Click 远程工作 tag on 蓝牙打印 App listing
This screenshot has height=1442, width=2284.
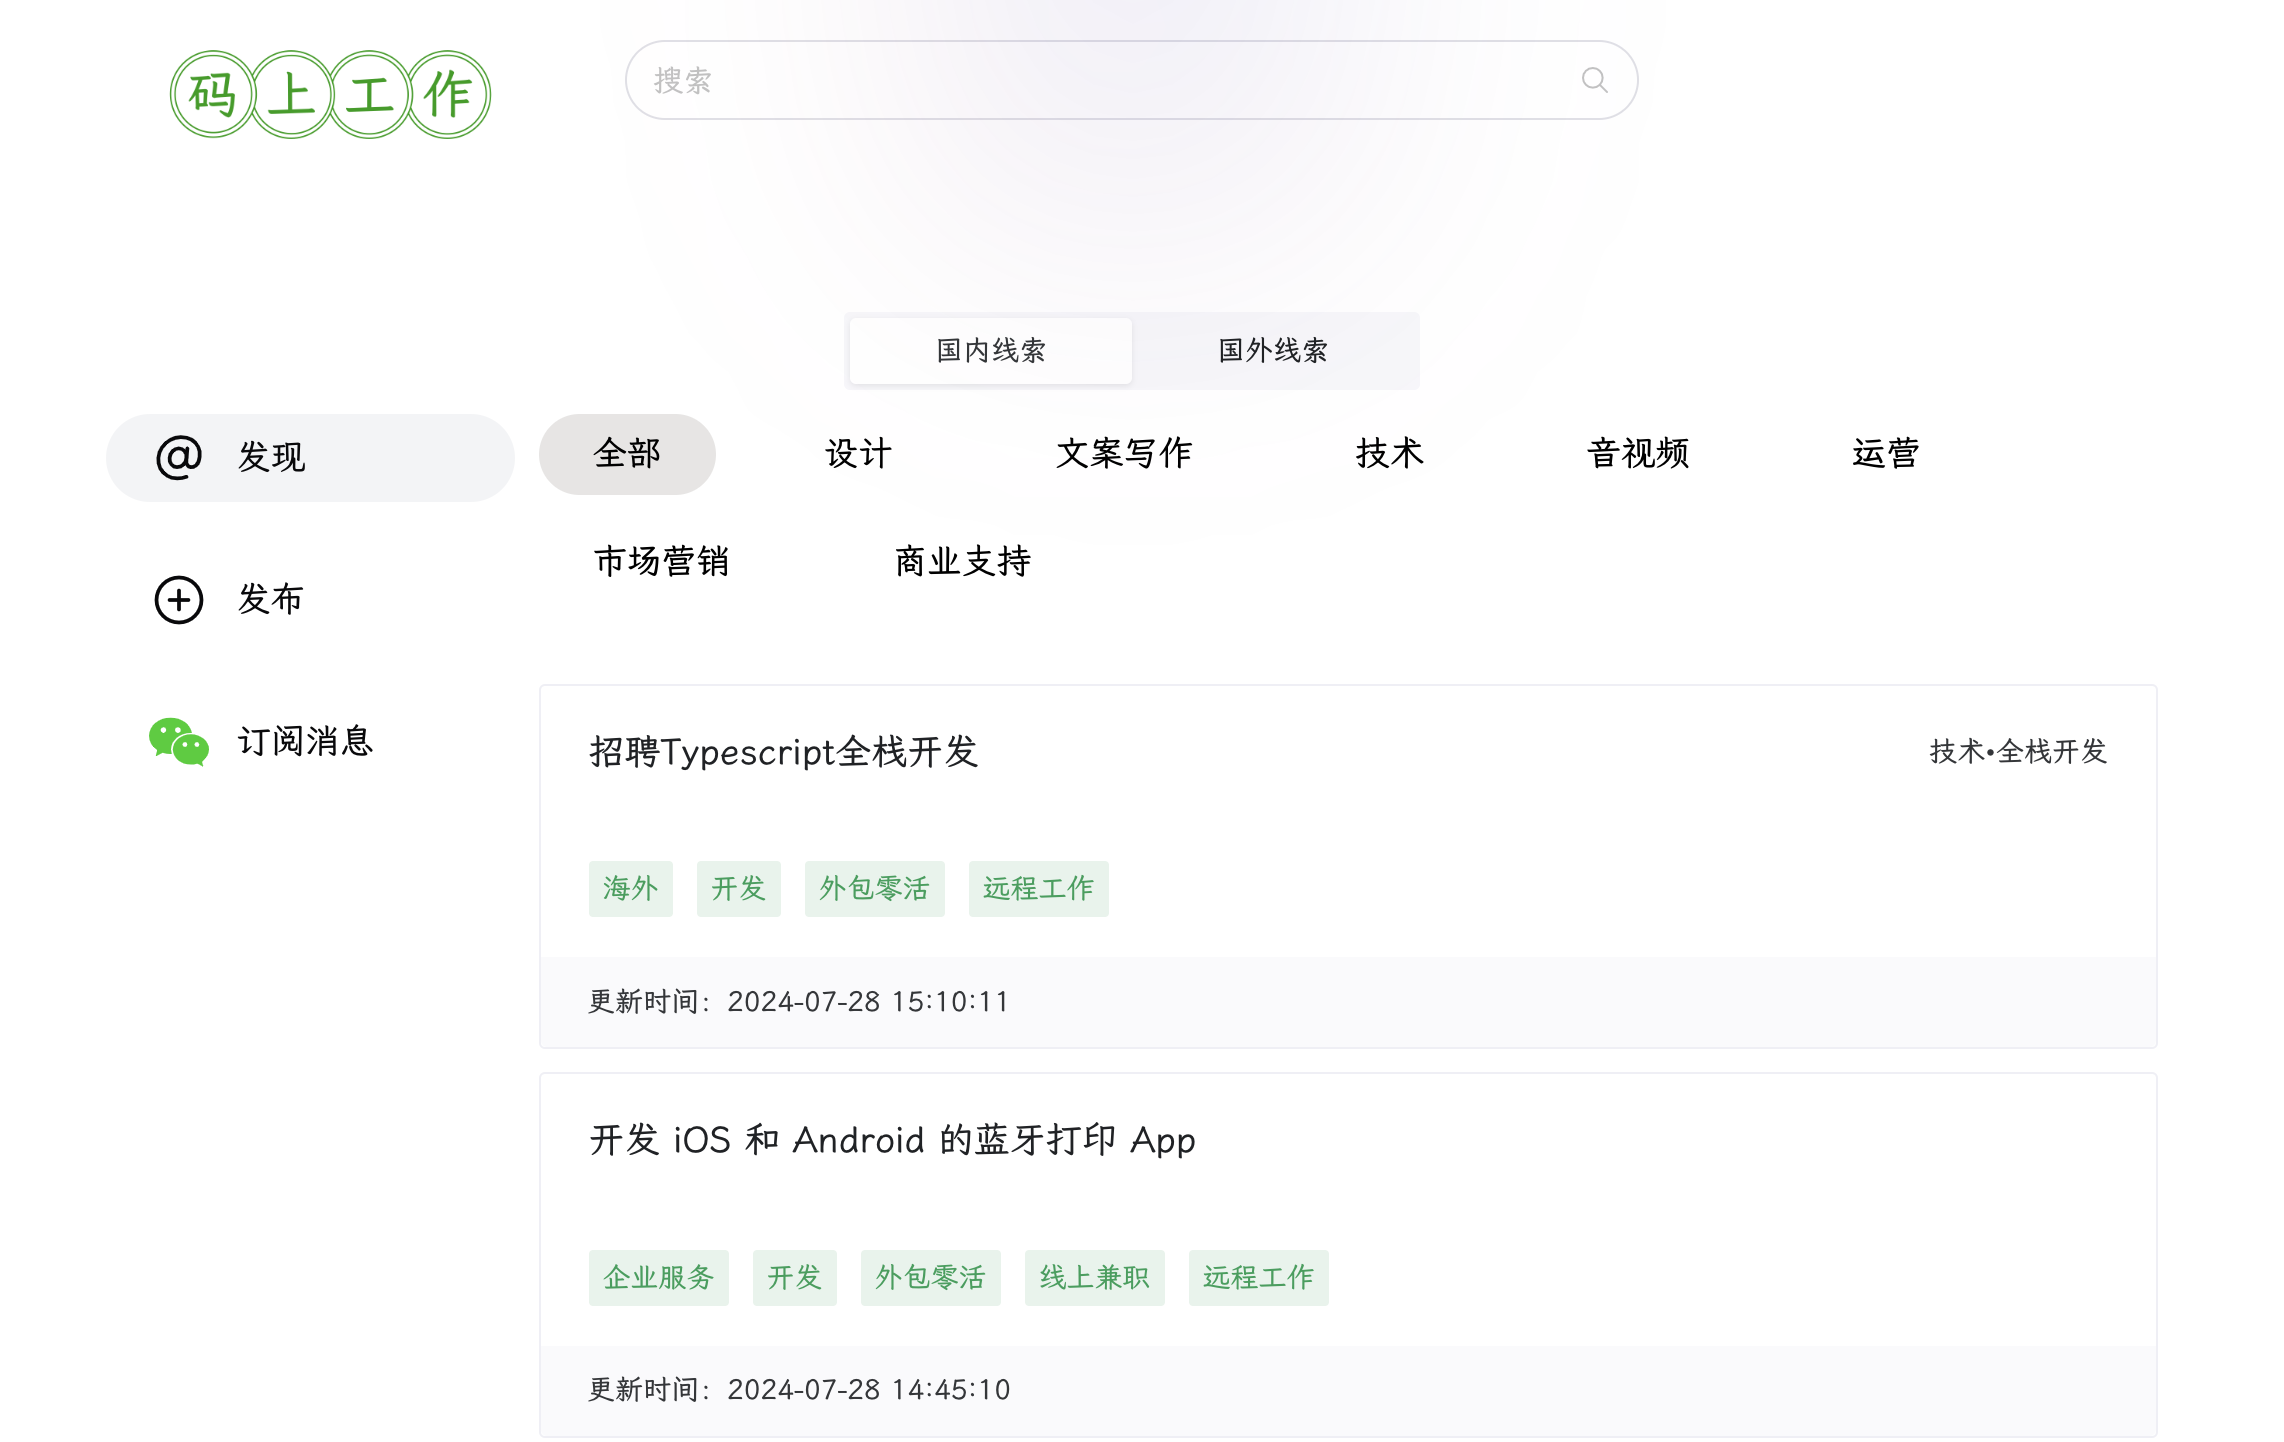point(1258,1278)
